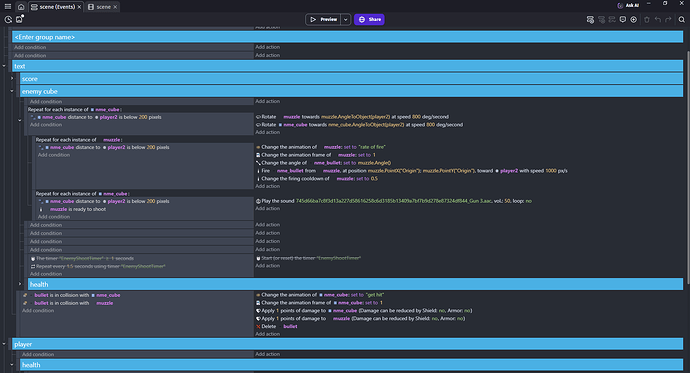The image size is (690, 373).
Task: Click the vertical scrollbar of events sheet
Action: pyautogui.click(x=688, y=167)
